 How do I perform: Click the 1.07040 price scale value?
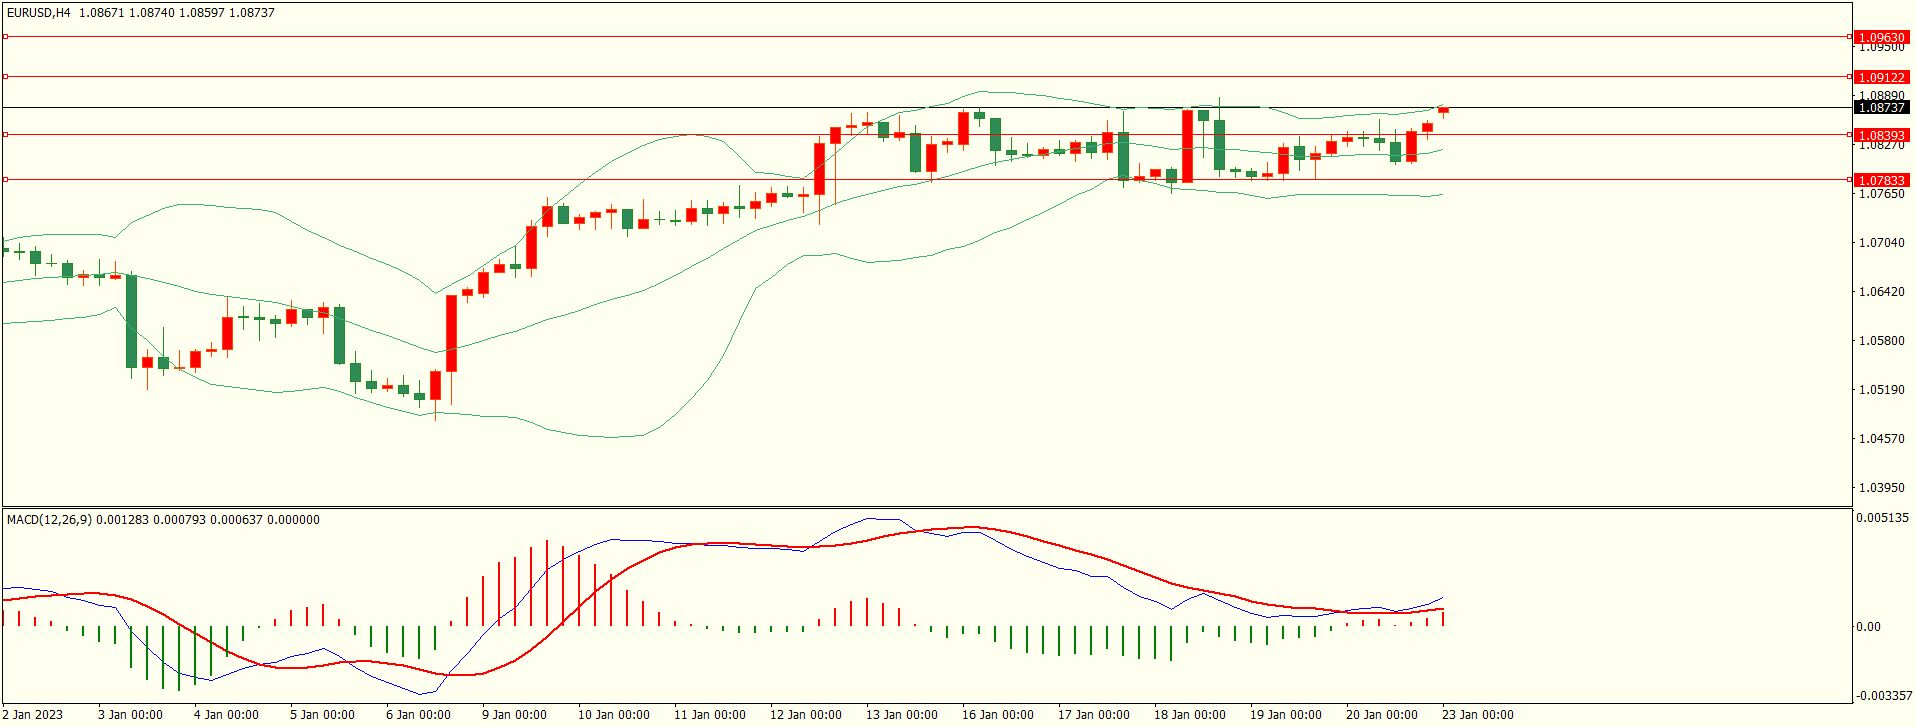click(1881, 243)
